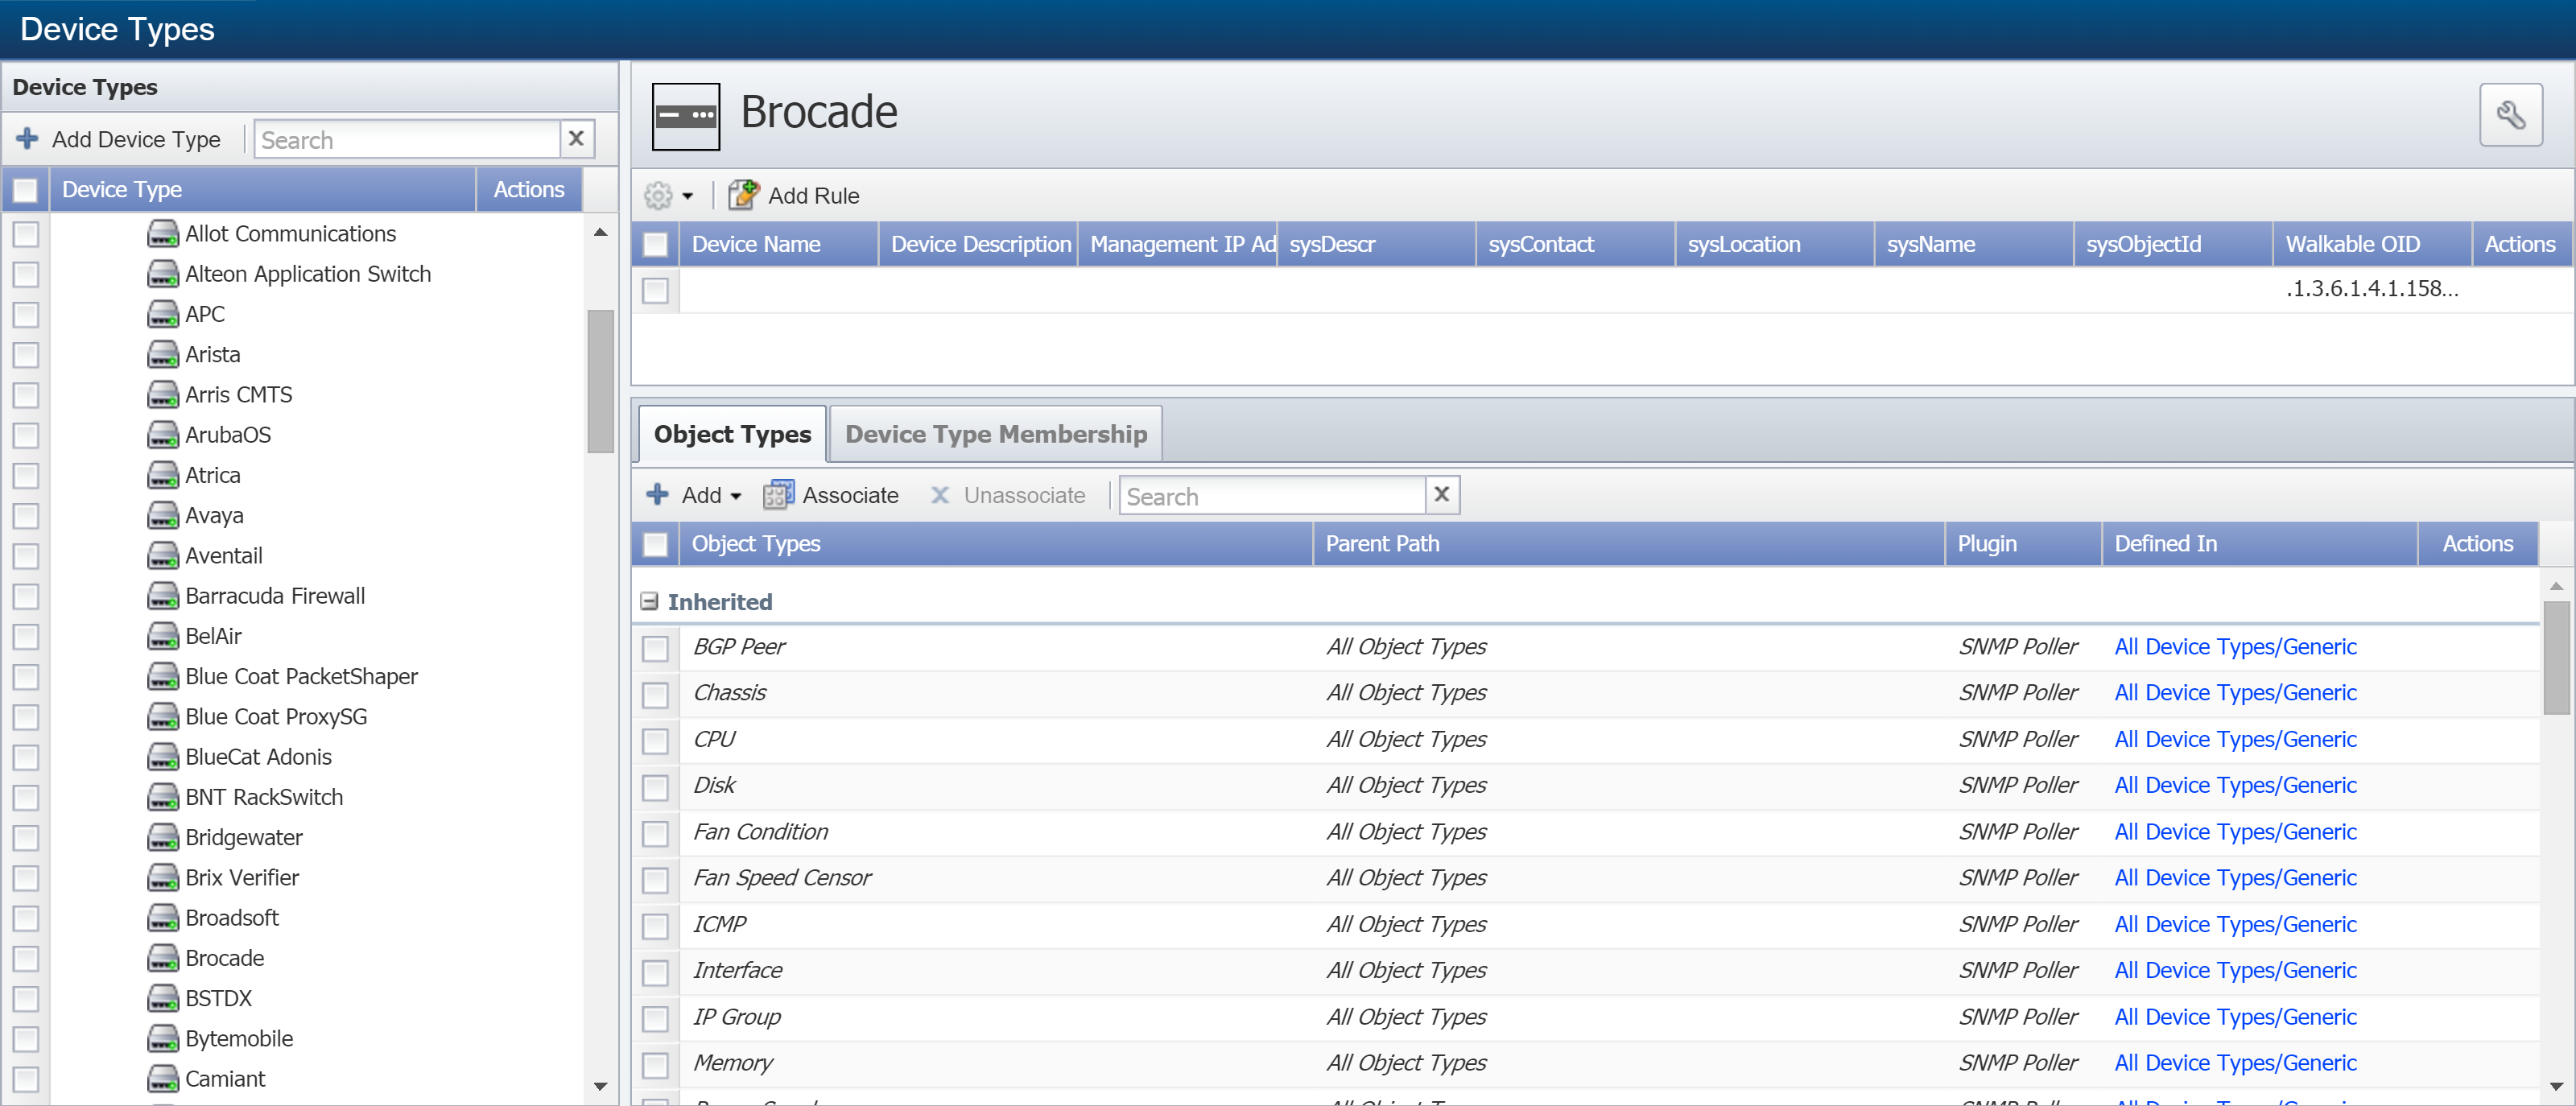Check the Fan Speed Censor object type
This screenshot has width=2576, height=1106.
coord(656,879)
